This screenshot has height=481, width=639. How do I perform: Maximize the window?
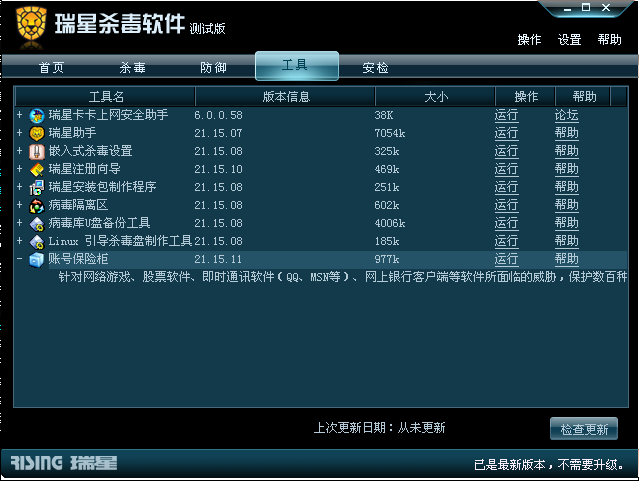point(586,7)
